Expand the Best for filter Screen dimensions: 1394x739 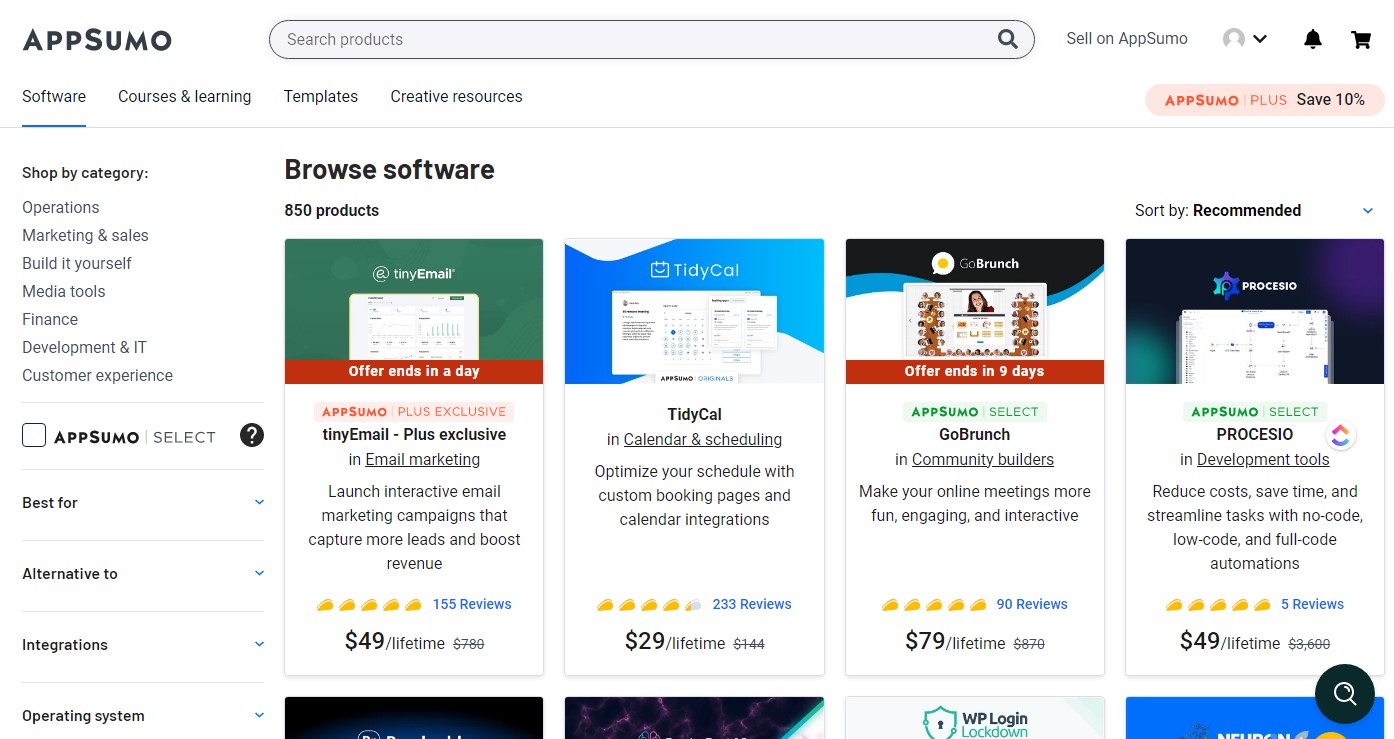[143, 503]
